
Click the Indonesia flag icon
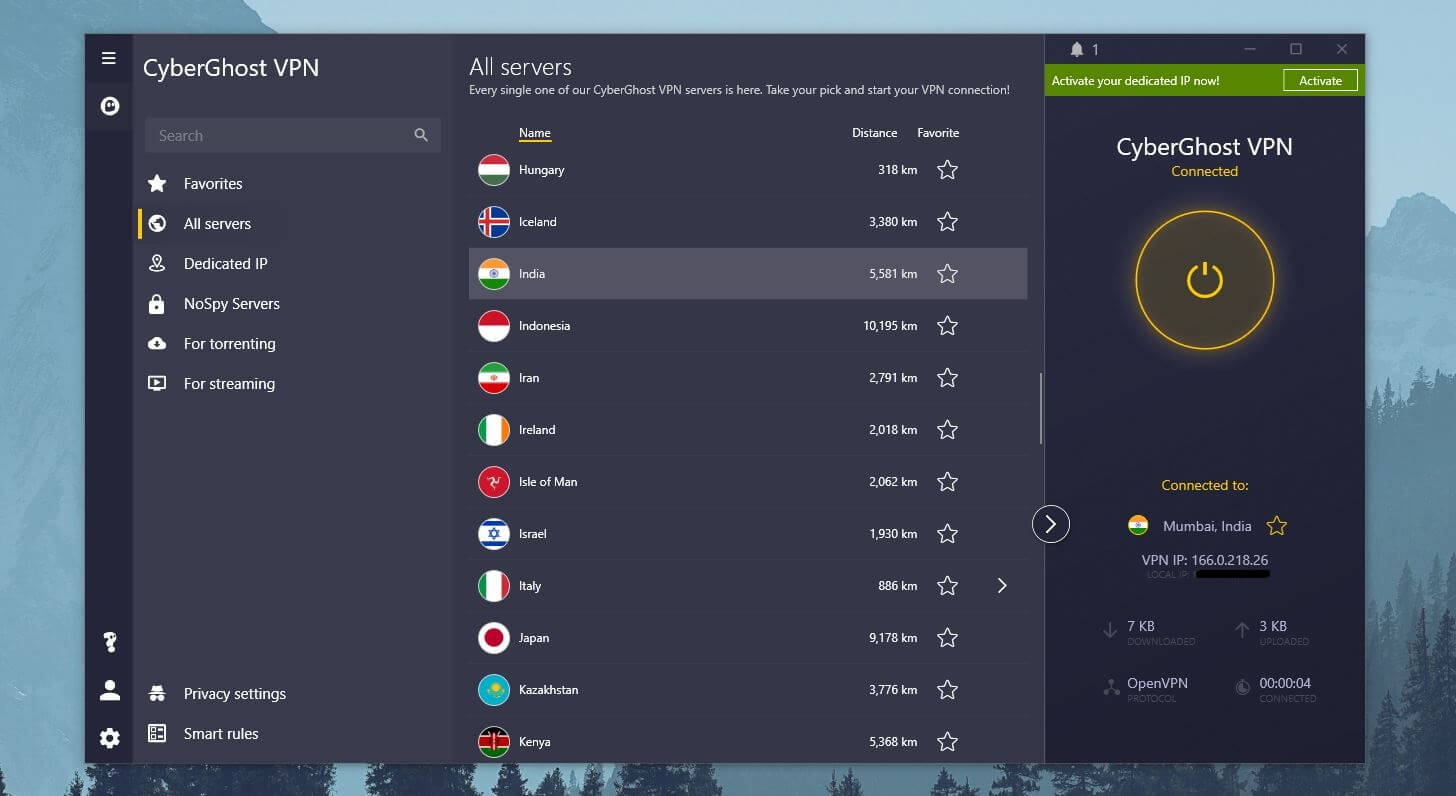pos(494,326)
